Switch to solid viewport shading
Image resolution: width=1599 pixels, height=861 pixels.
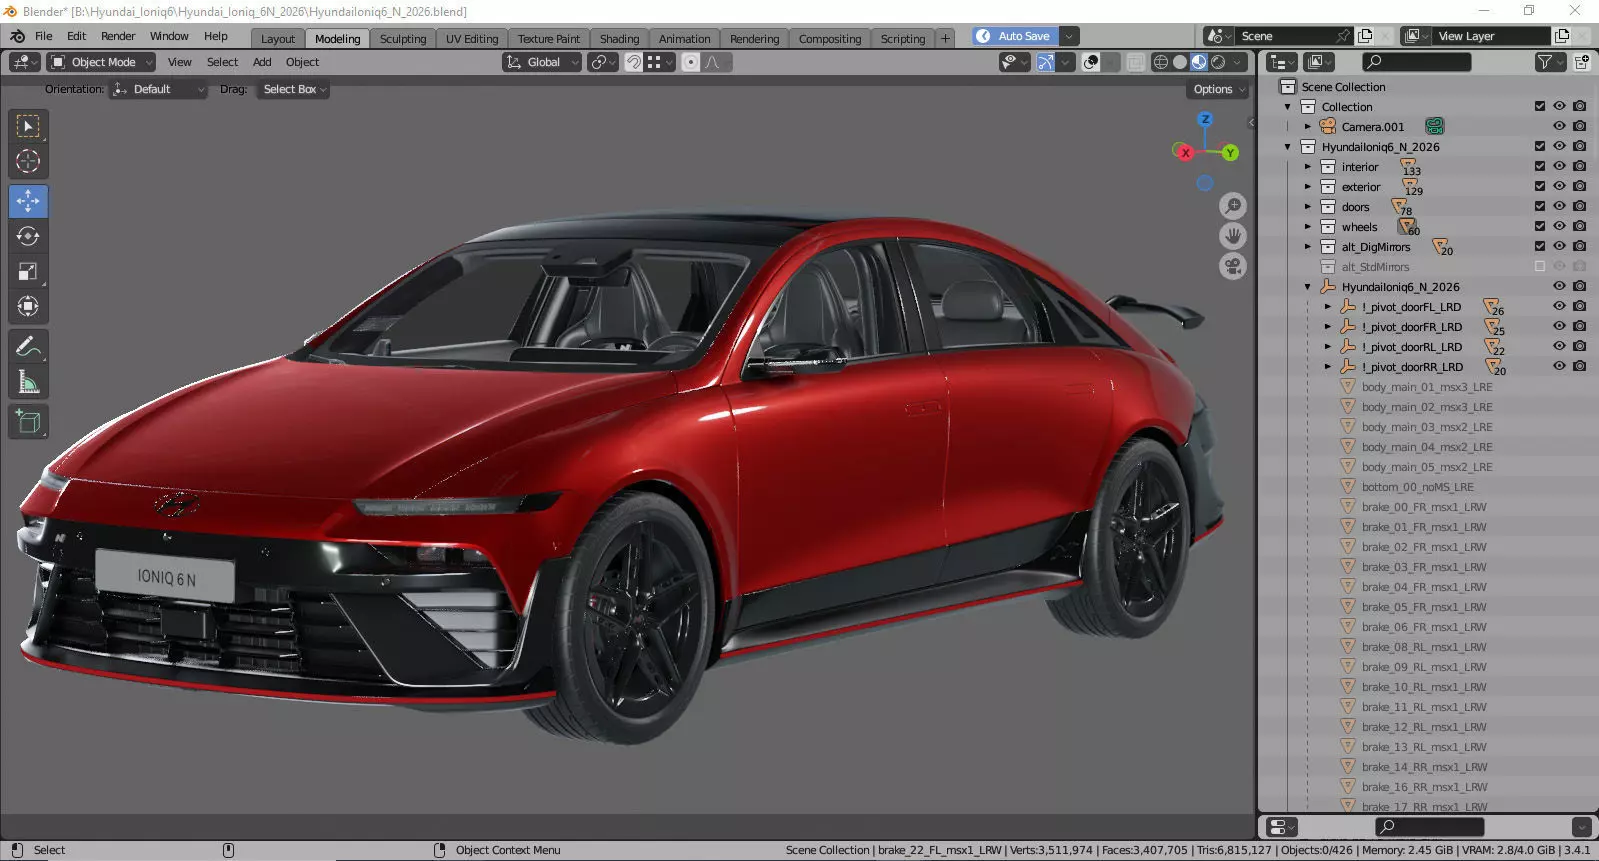tap(1180, 62)
